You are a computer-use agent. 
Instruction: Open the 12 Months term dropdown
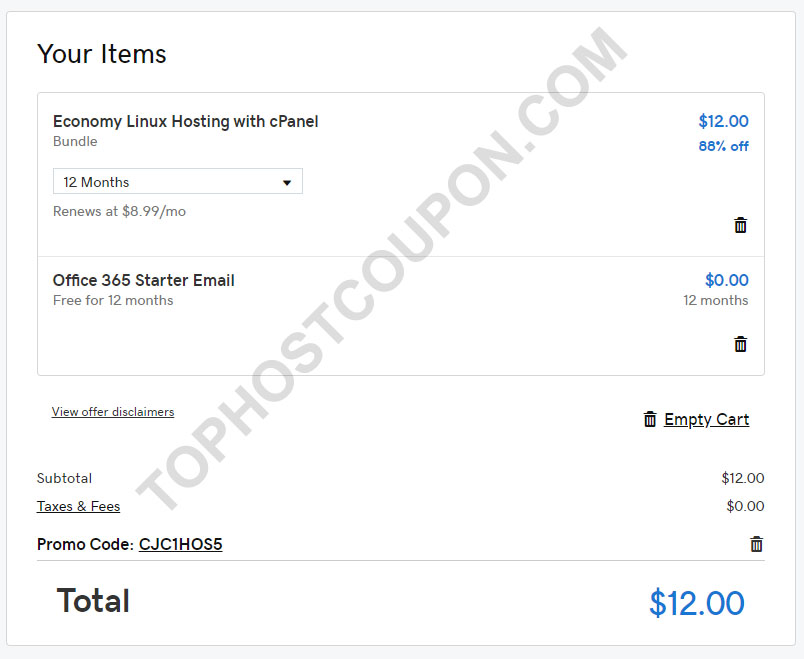point(178,182)
